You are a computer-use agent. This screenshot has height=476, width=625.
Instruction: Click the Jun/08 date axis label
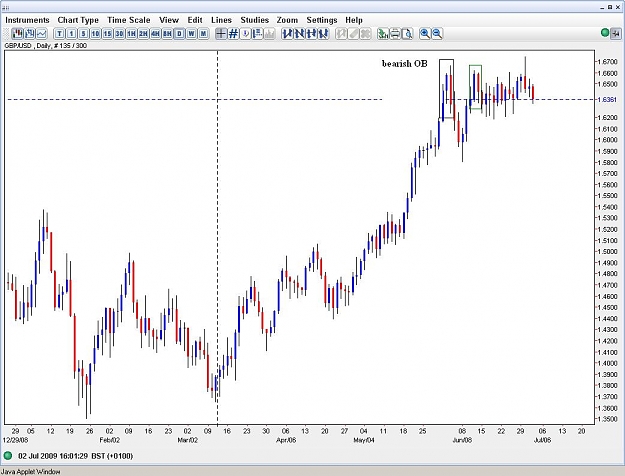click(x=462, y=440)
